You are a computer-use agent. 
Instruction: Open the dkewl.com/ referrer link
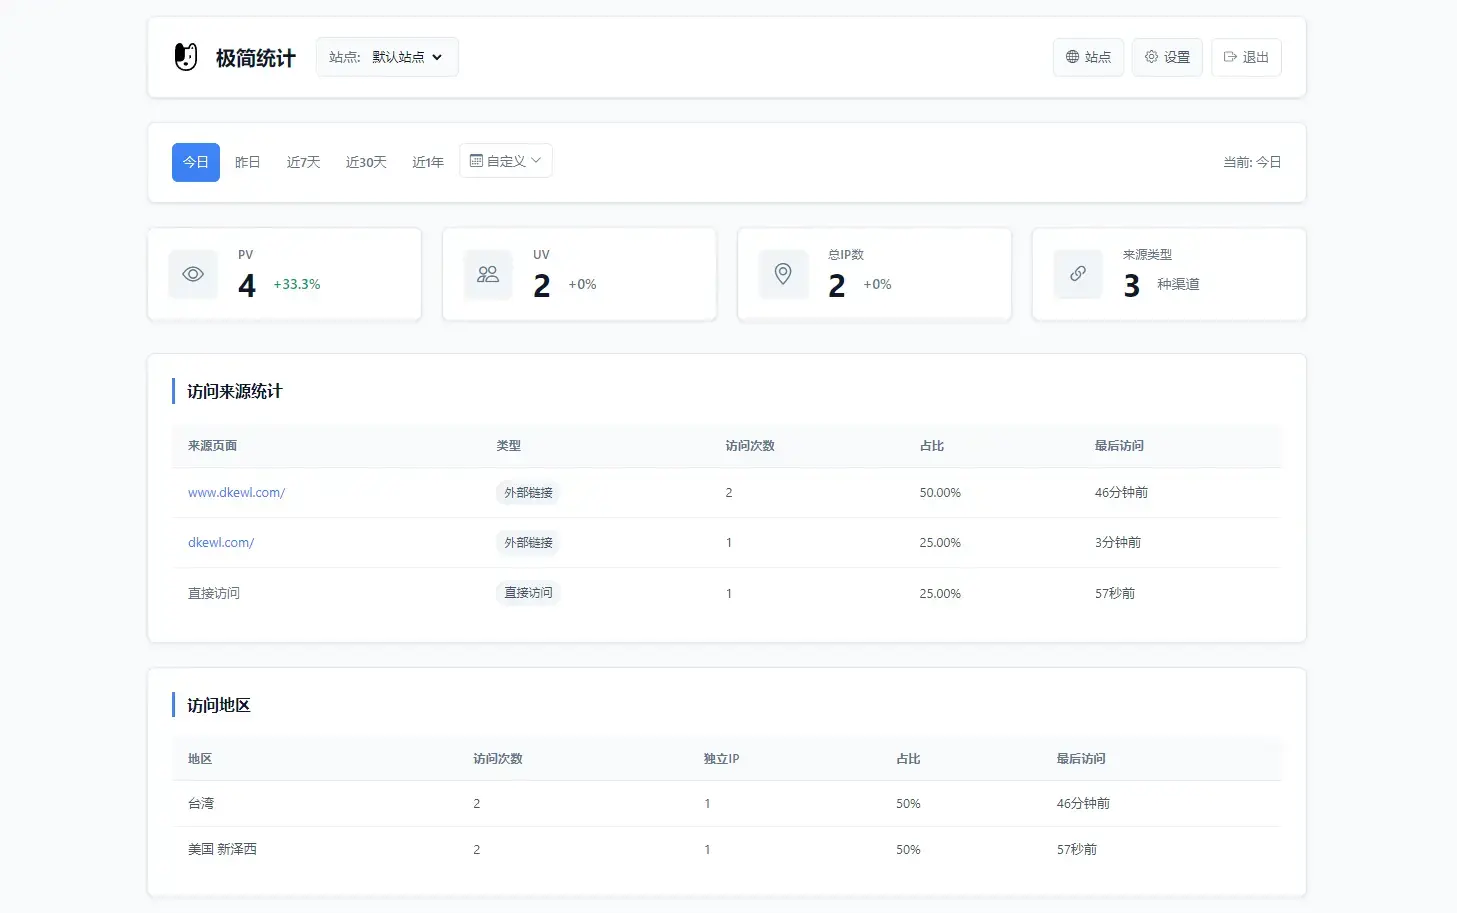(x=221, y=542)
